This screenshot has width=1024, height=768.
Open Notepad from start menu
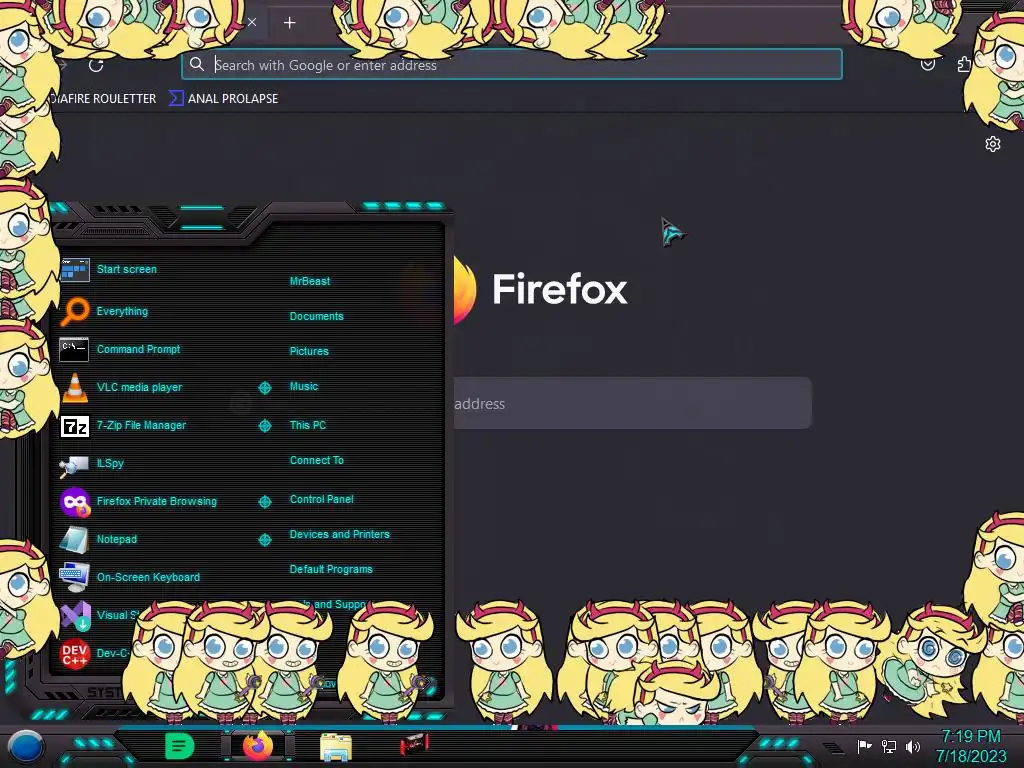click(x=99, y=539)
